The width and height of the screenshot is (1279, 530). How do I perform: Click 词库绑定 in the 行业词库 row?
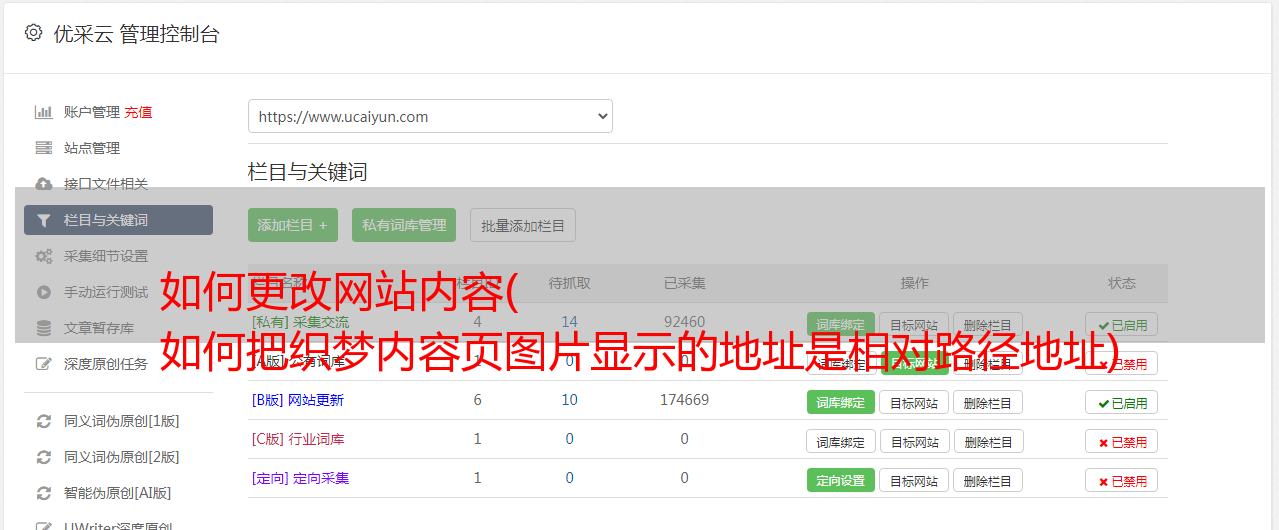tap(840, 441)
